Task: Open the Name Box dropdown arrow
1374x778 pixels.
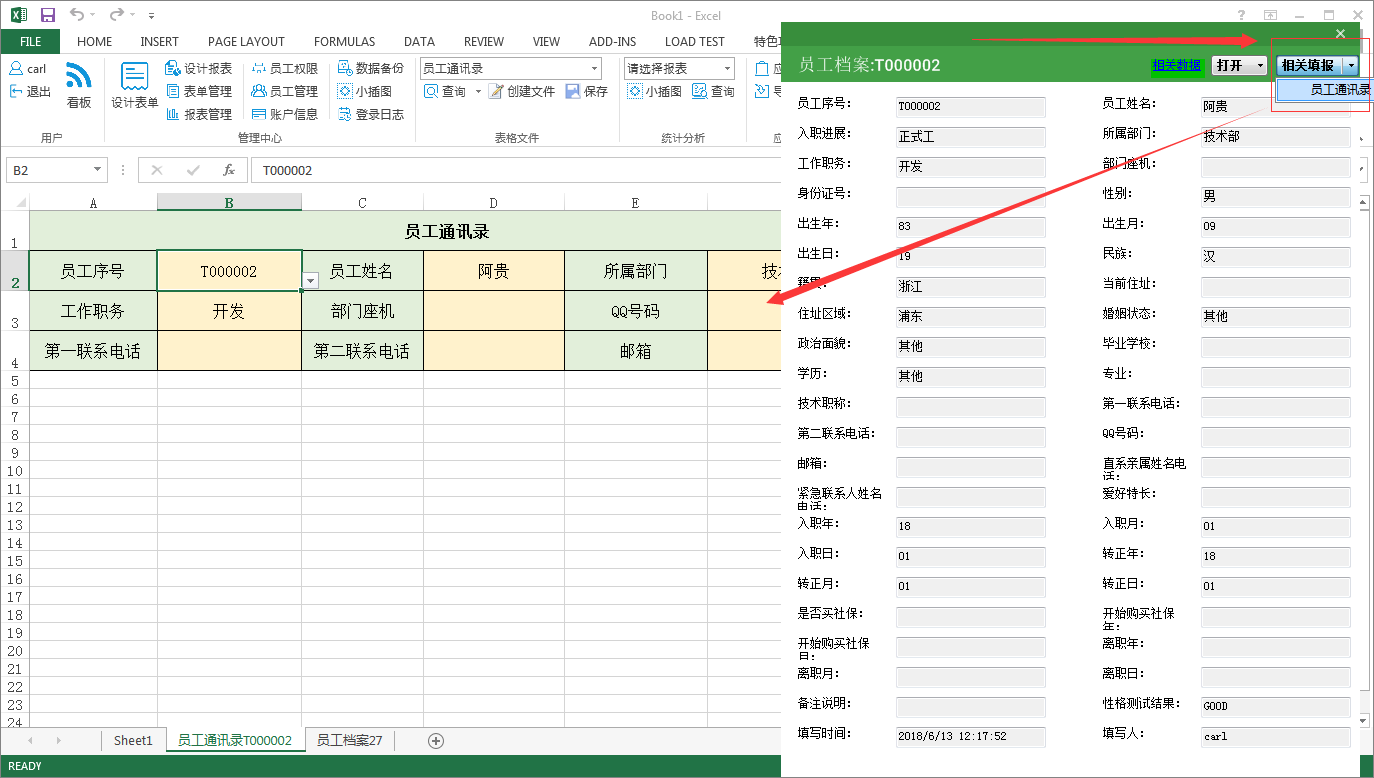Action: point(97,171)
